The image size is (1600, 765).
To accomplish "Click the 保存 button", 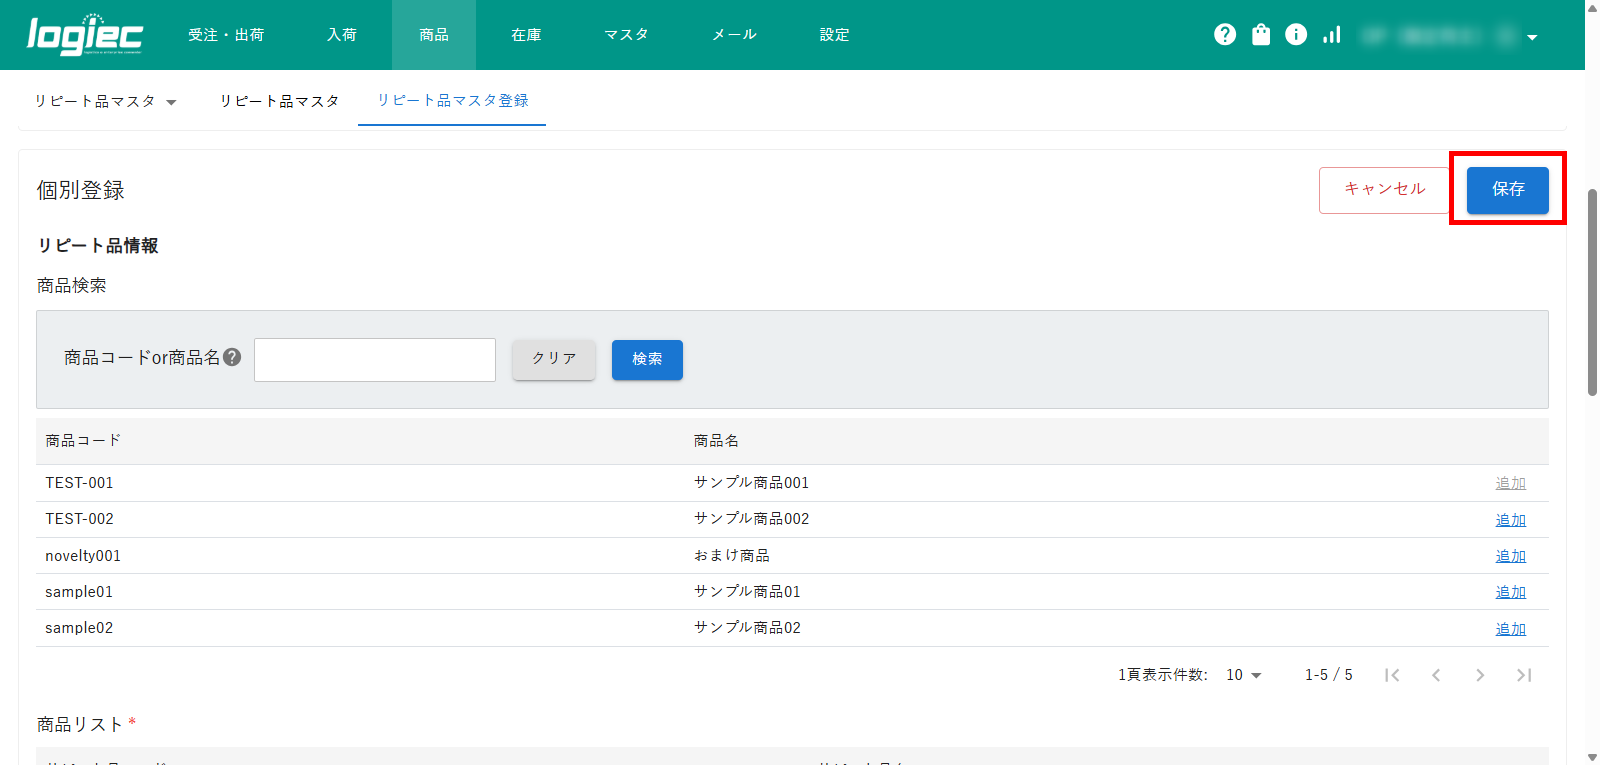I will pos(1507,189).
